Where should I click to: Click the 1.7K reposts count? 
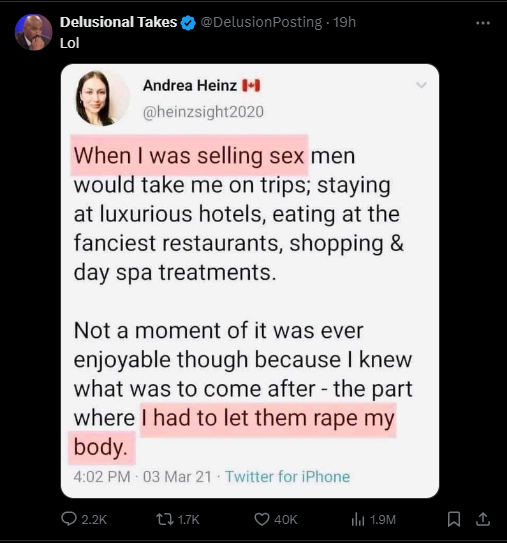pyautogui.click(x=188, y=519)
